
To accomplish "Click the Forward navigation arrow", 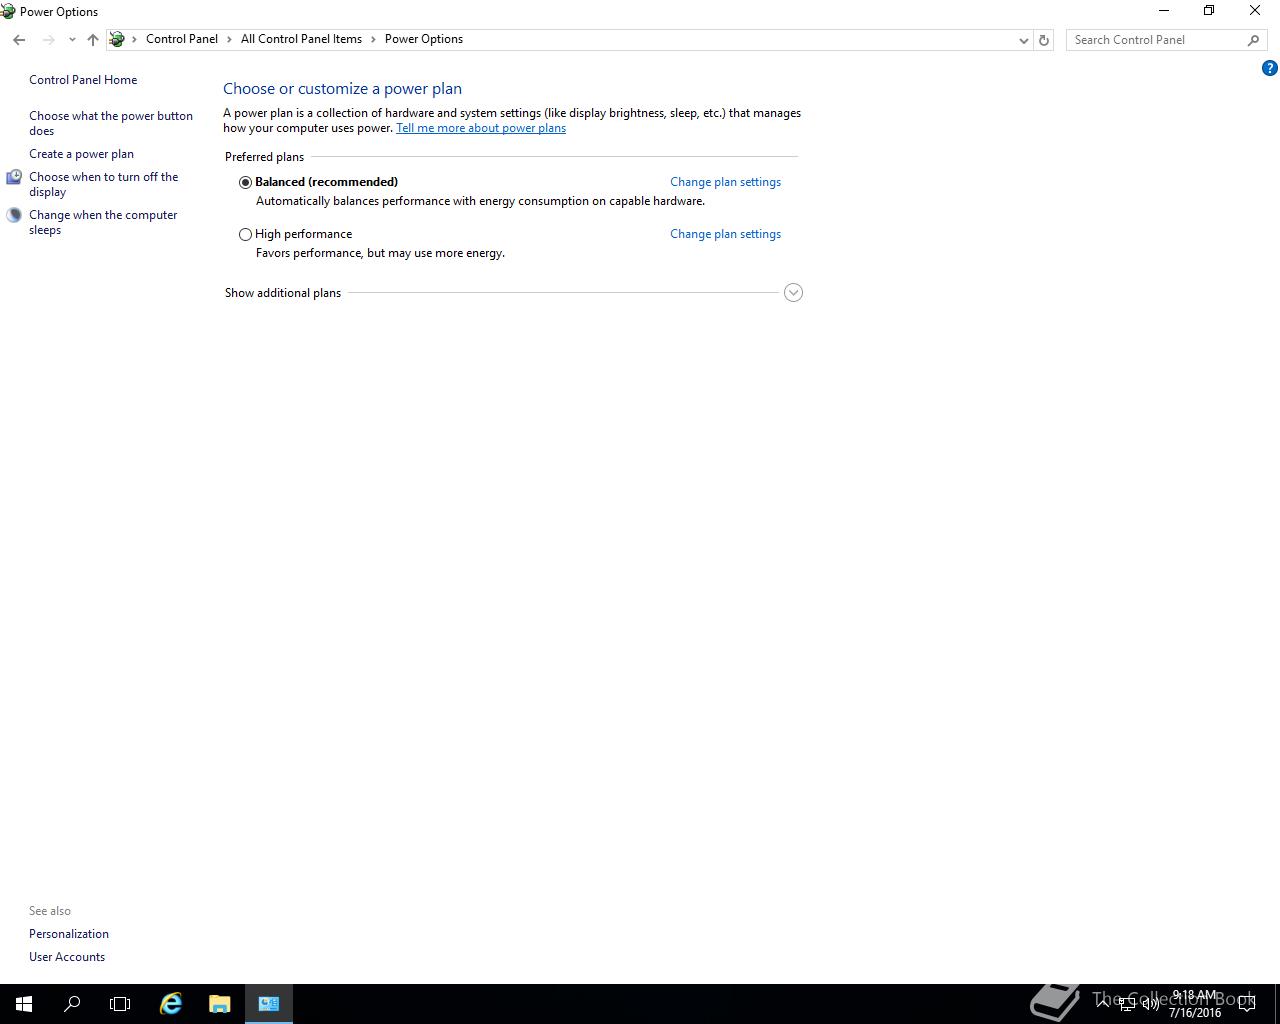I will click(x=48, y=40).
